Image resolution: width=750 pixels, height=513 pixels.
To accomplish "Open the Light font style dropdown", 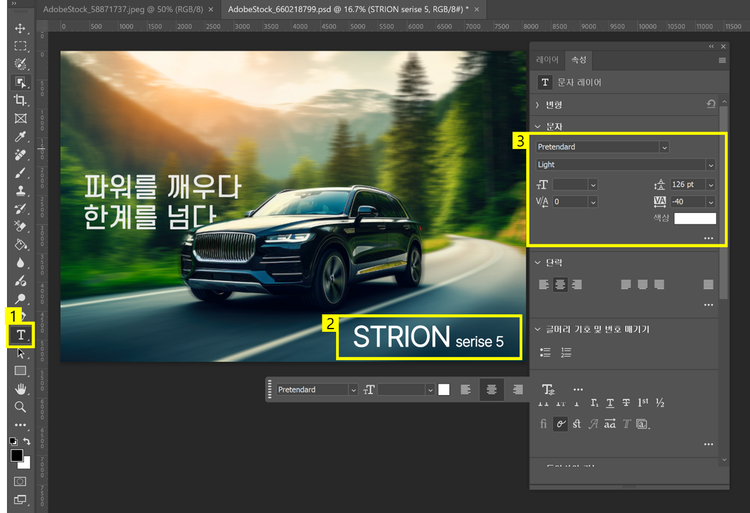I will [710, 165].
